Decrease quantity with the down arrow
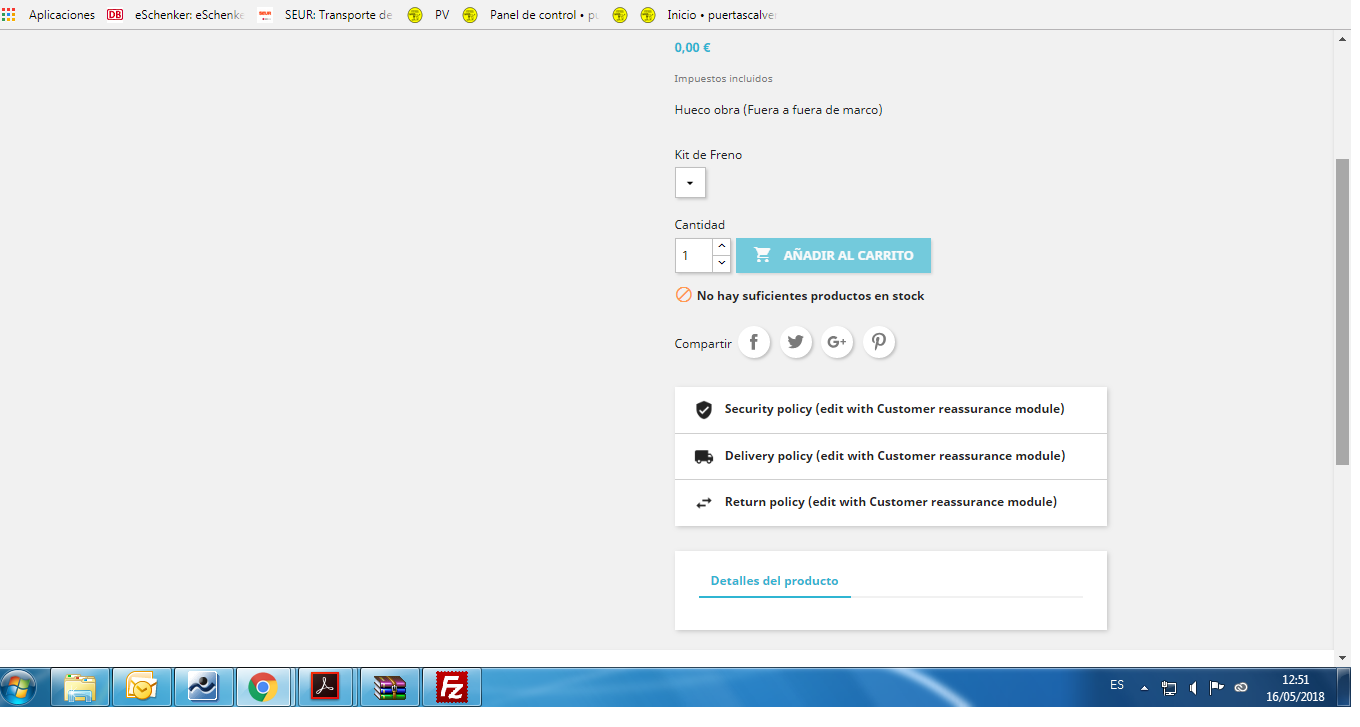 pos(721,263)
